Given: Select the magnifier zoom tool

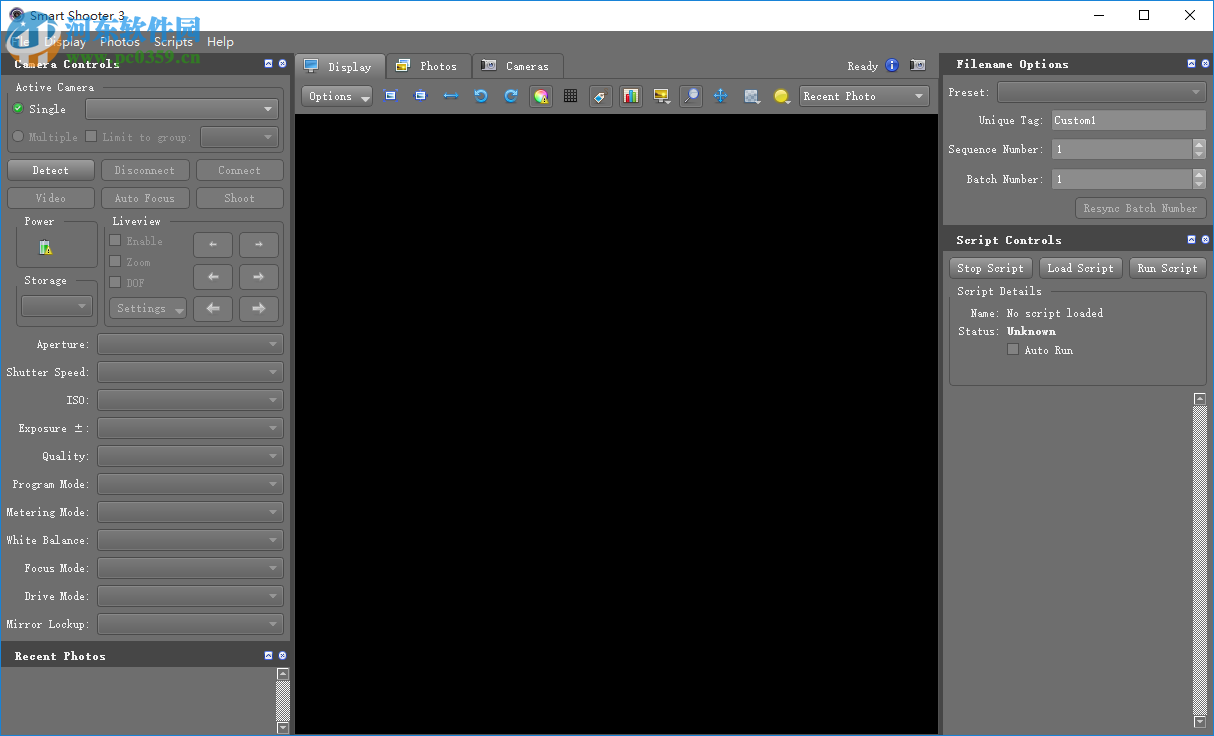Looking at the screenshot, I should 690,96.
